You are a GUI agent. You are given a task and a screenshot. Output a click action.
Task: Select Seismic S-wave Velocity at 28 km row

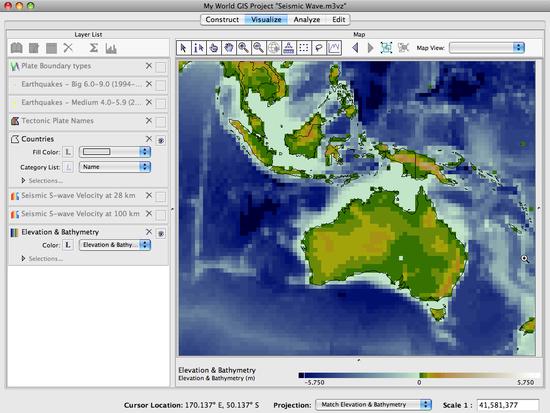point(88,196)
